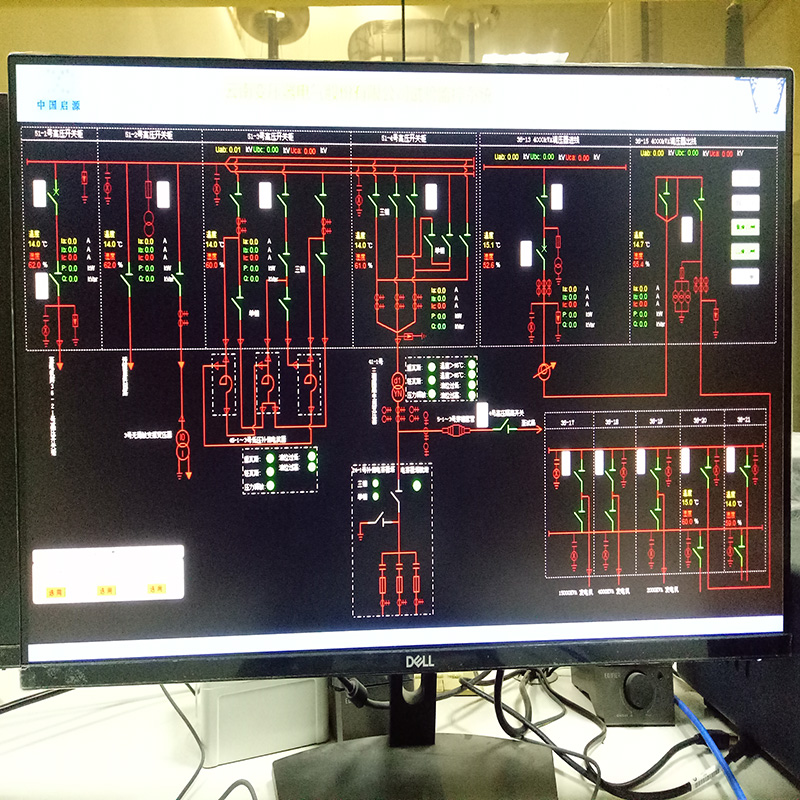Click the bottom-left grounded transformer symbol
800x800 pixels.
183,443
